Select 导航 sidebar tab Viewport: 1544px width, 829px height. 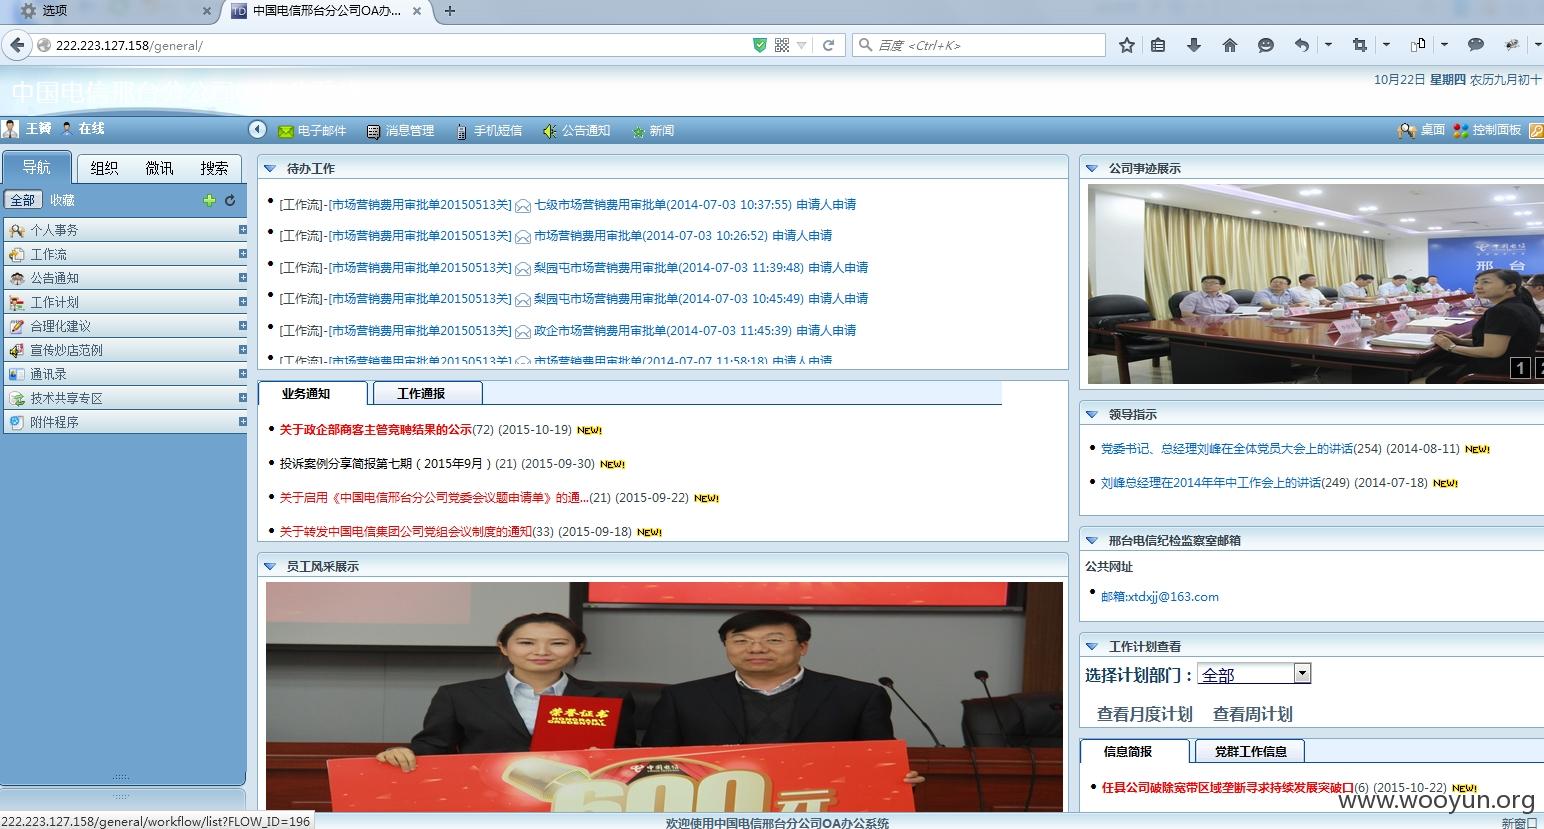coord(37,167)
